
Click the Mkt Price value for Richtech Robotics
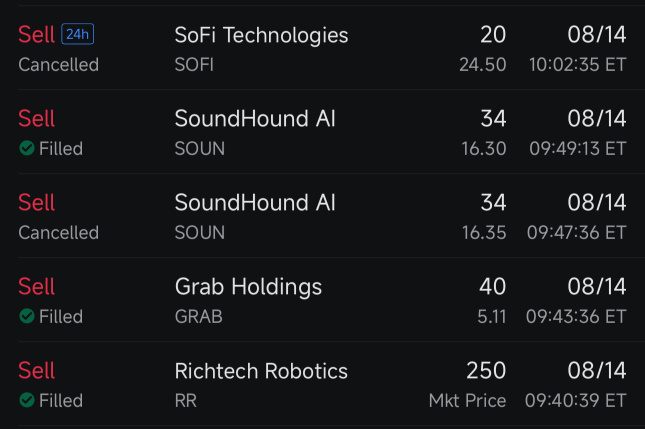[467, 401]
